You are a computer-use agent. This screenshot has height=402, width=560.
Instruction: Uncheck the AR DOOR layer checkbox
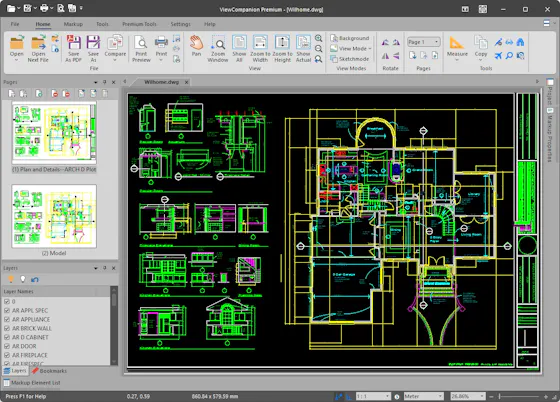[x=7, y=346]
